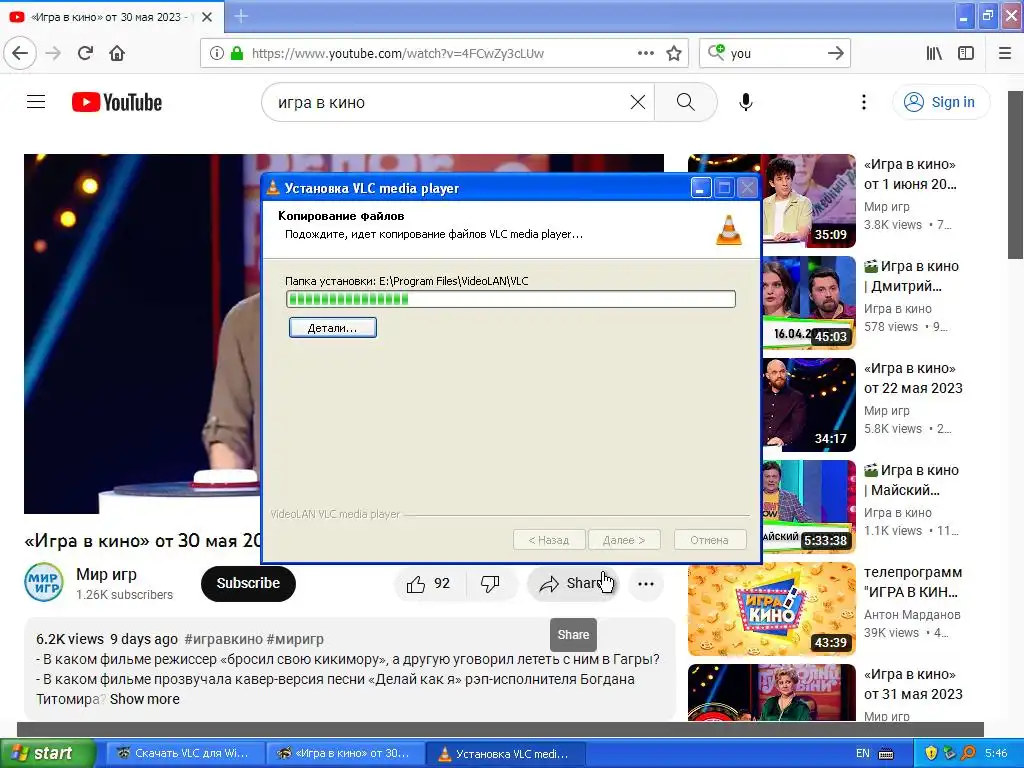Click the Назад button in the installer
This screenshot has width=1024, height=768.
549,540
